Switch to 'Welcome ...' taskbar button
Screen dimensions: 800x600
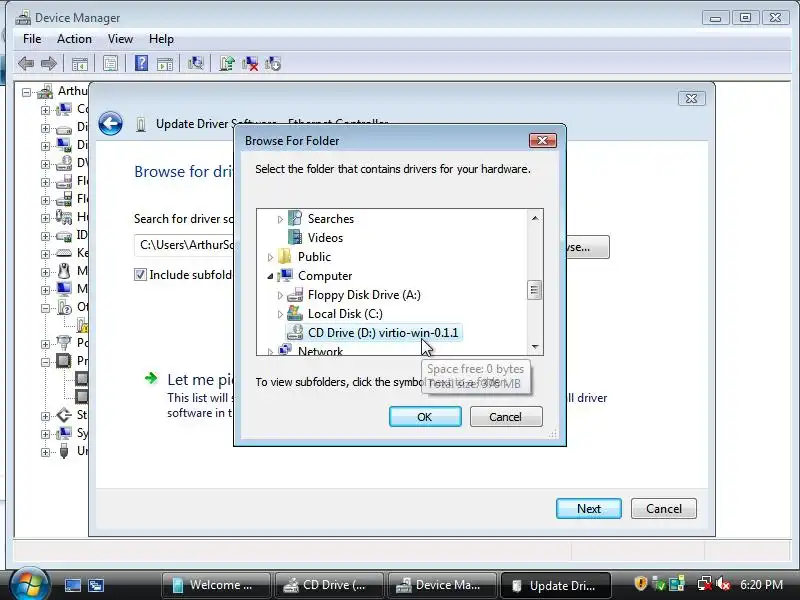click(x=216, y=585)
